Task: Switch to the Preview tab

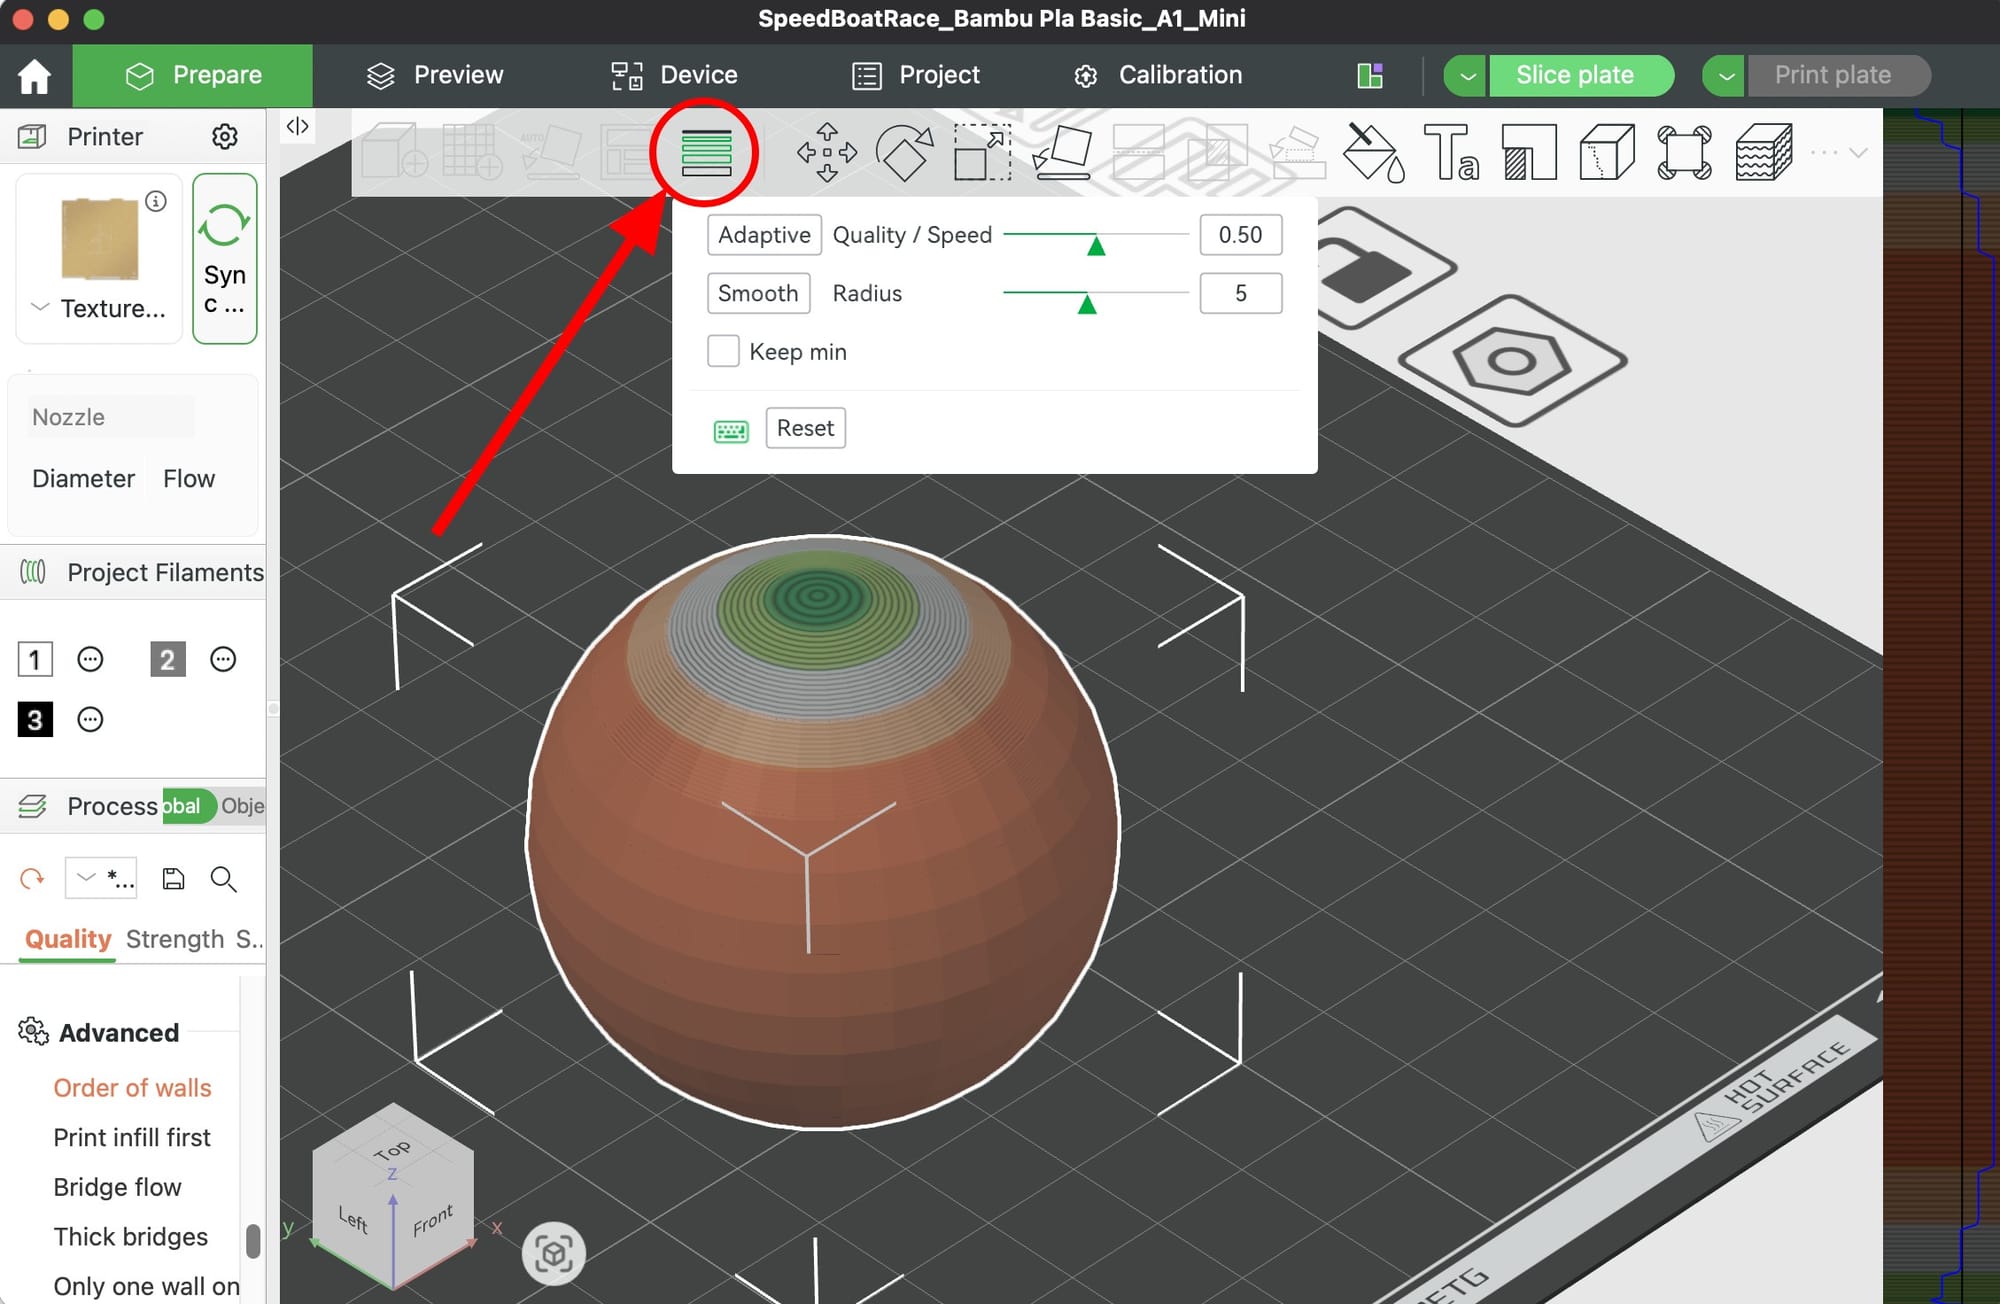Action: click(436, 75)
